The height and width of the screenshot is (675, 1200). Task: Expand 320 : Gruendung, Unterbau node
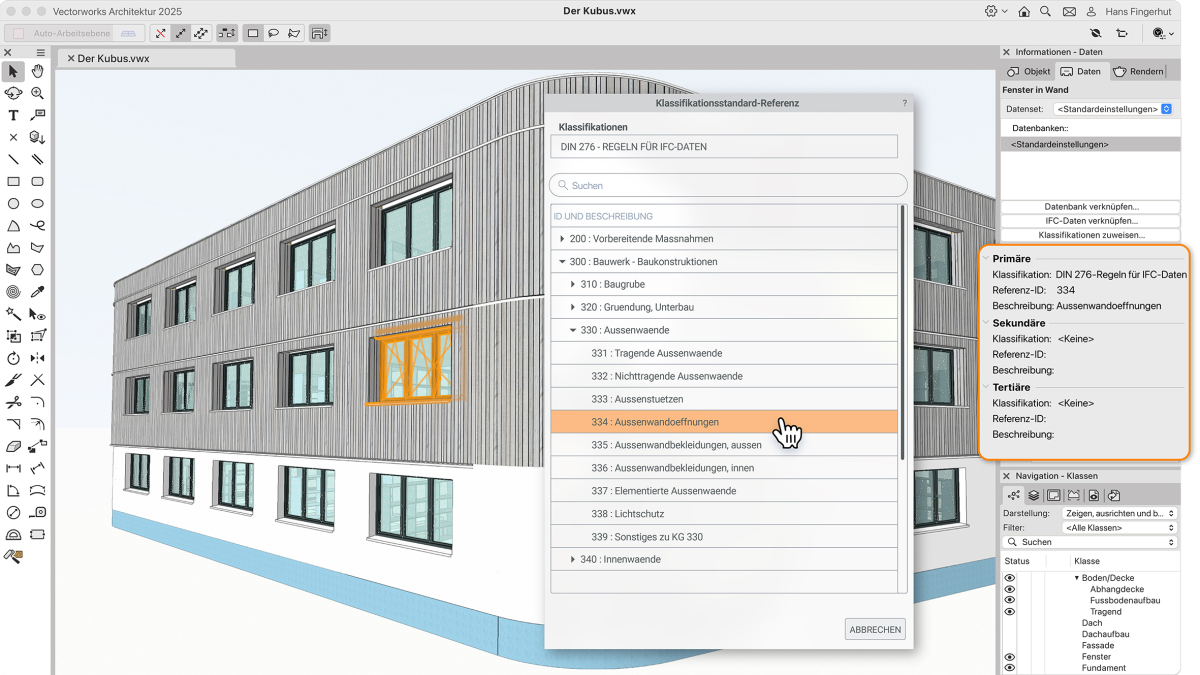point(573,307)
